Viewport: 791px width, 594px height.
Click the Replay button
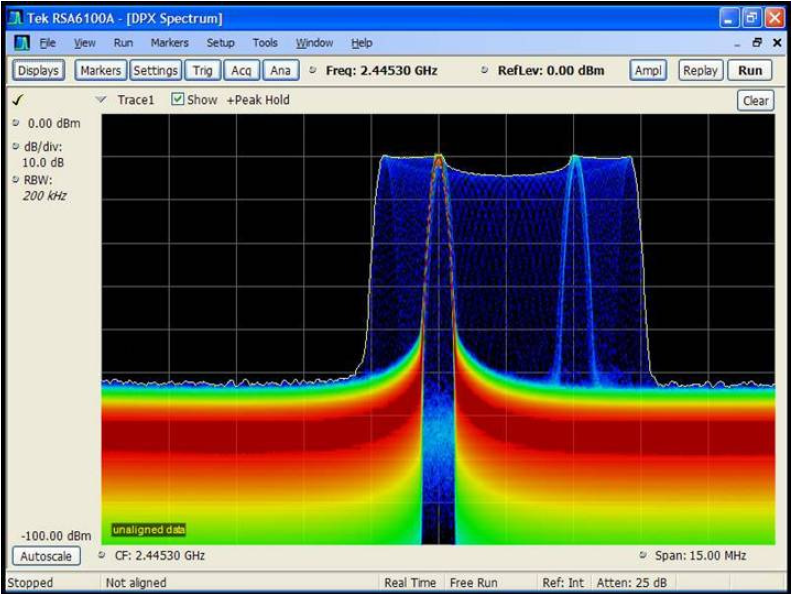coord(700,71)
